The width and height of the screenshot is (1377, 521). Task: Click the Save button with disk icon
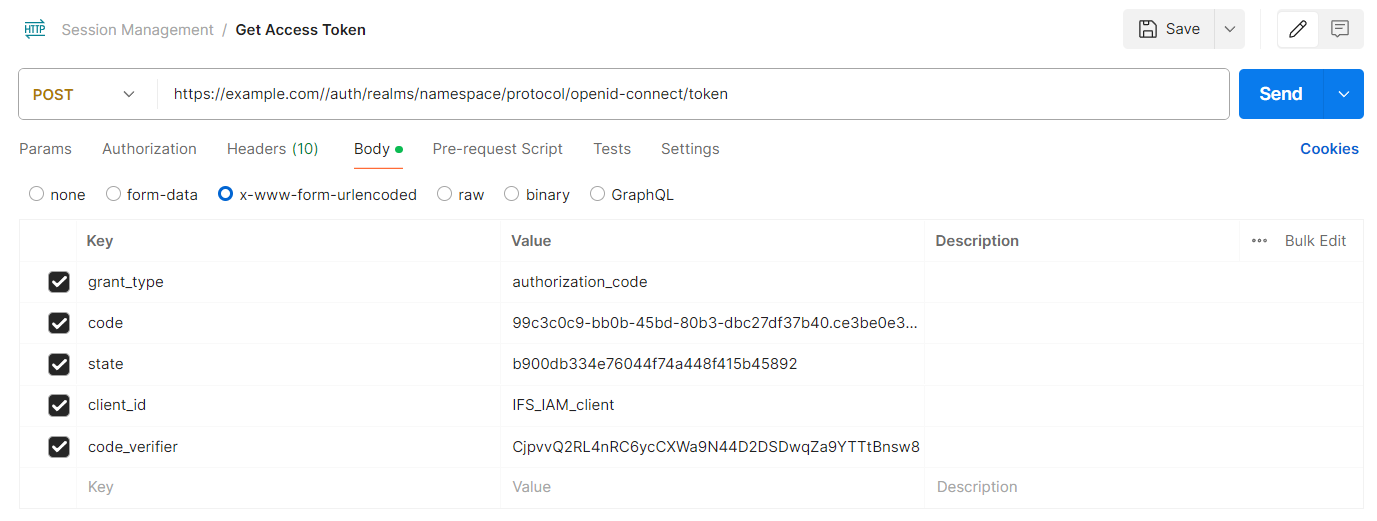tap(1169, 29)
